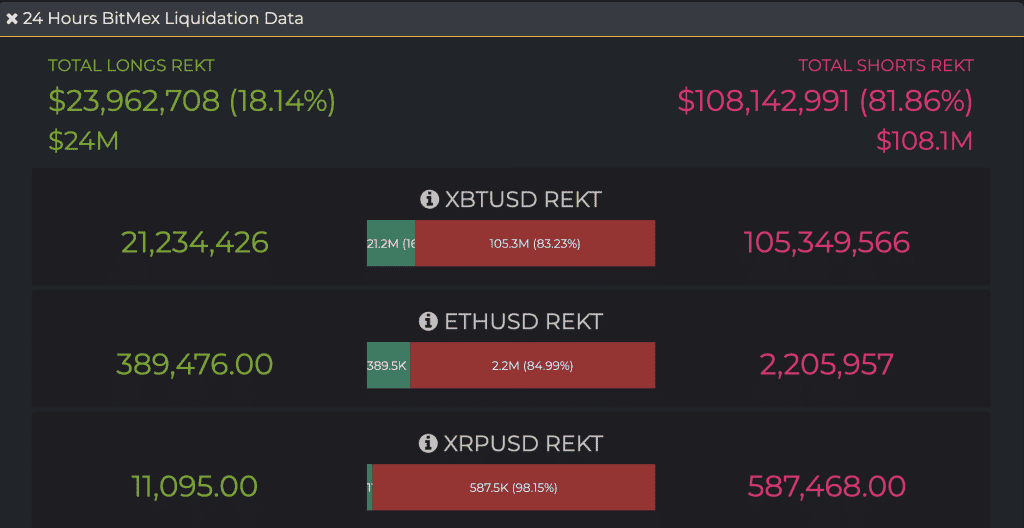Select the green ETHUSD 389.5K bar segment
The height and width of the screenshot is (528, 1024).
388,365
